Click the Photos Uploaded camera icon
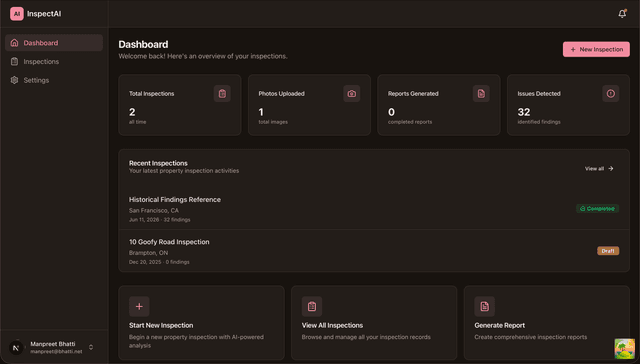The height and width of the screenshot is (364, 640). pyautogui.click(x=351, y=93)
